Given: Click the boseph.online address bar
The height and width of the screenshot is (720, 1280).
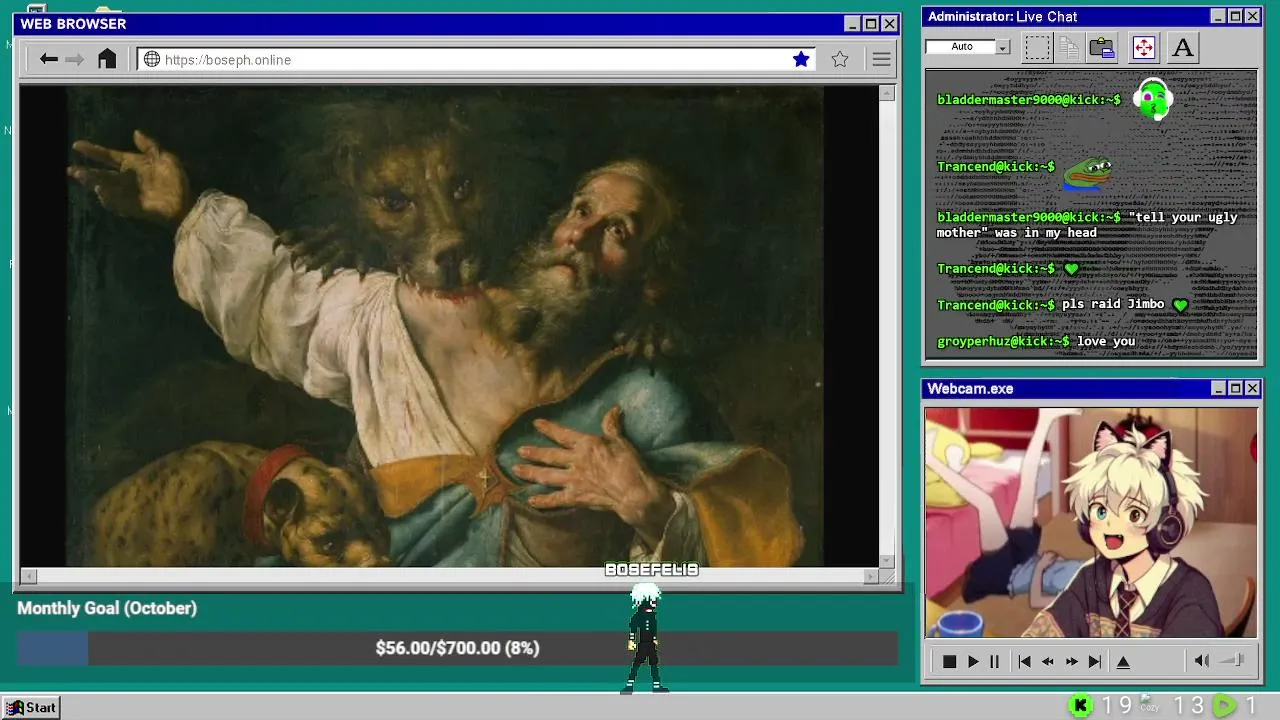Looking at the screenshot, I should tap(476, 59).
